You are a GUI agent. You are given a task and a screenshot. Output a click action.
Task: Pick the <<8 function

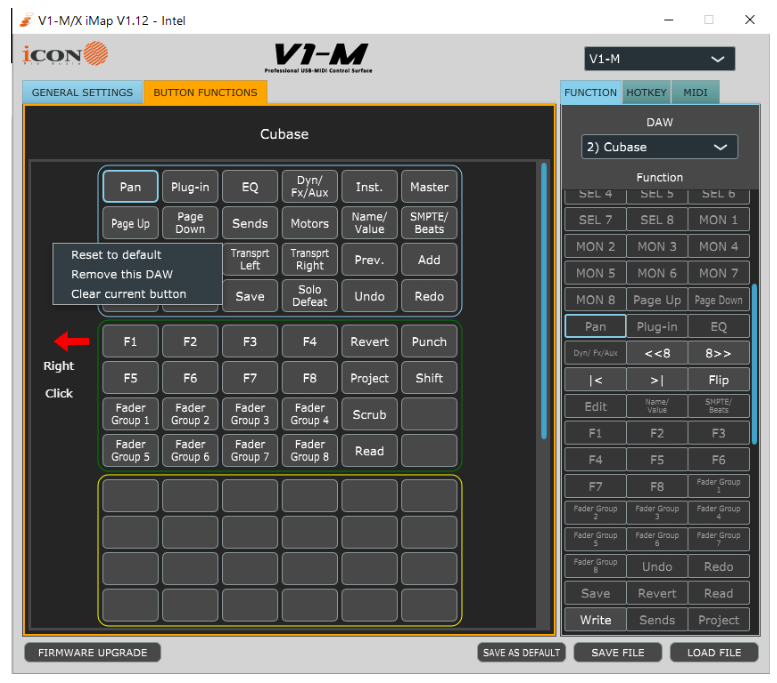pyautogui.click(x=657, y=353)
